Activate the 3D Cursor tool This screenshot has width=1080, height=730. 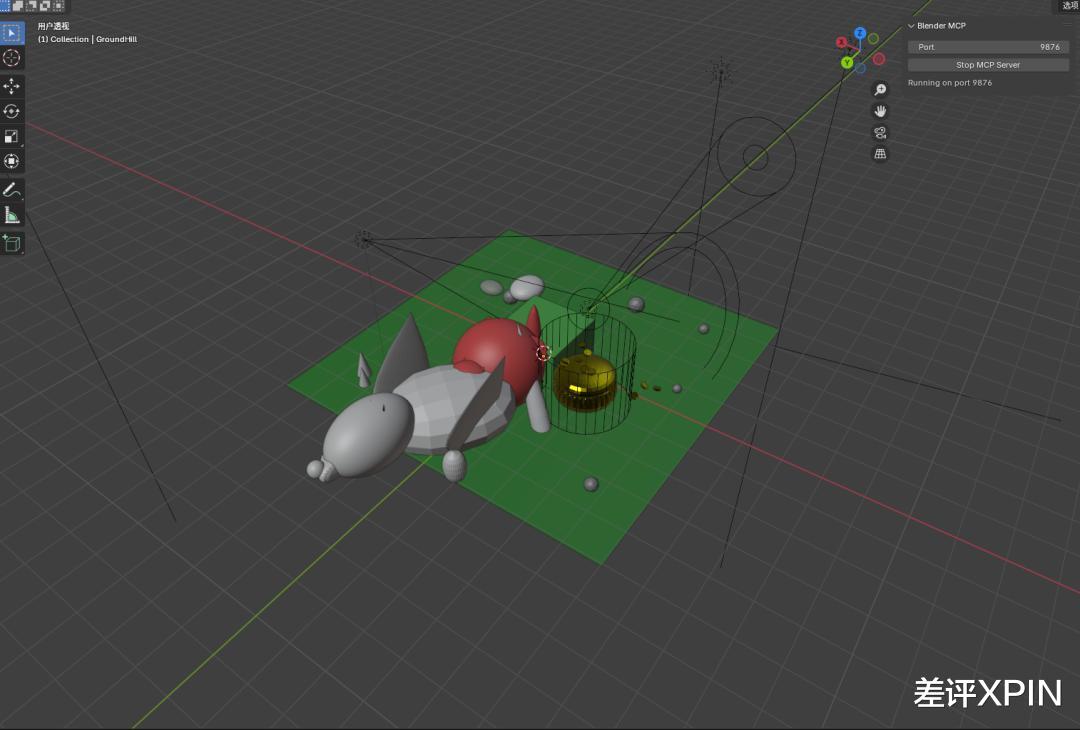coord(12,58)
